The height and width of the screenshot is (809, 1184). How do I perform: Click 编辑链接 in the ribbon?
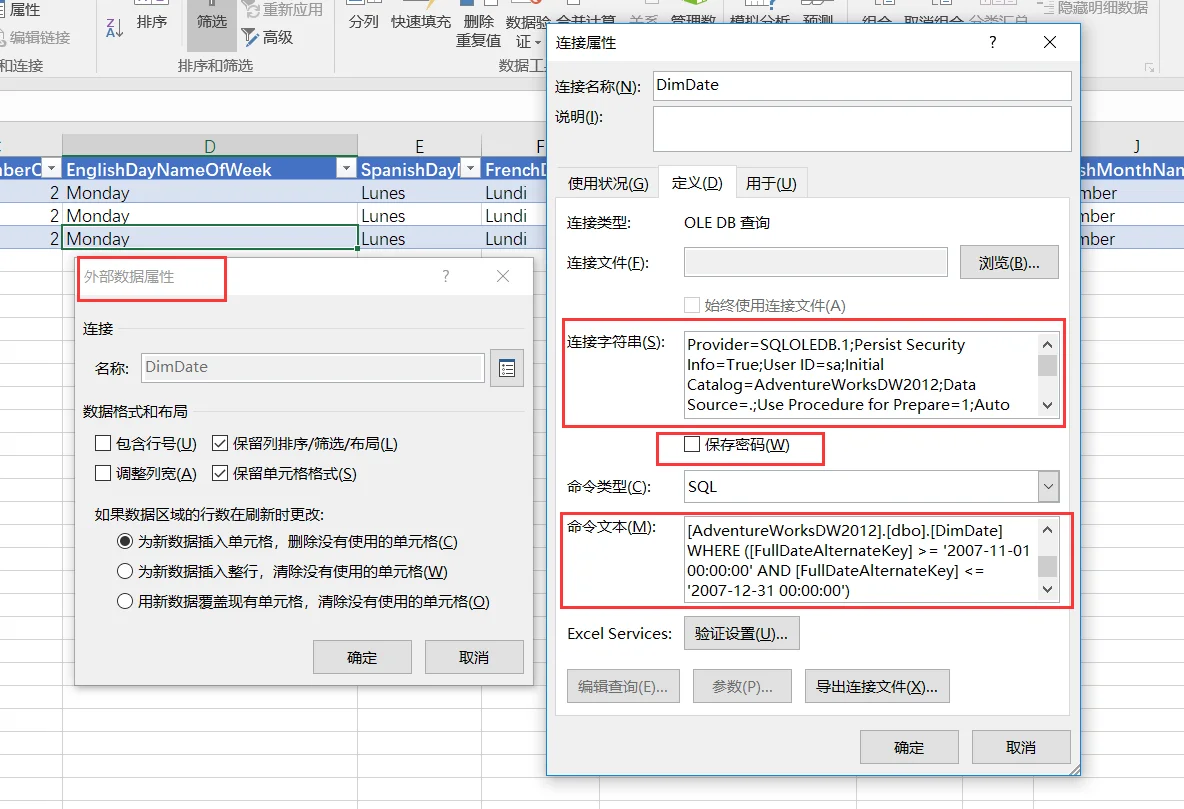[34, 37]
